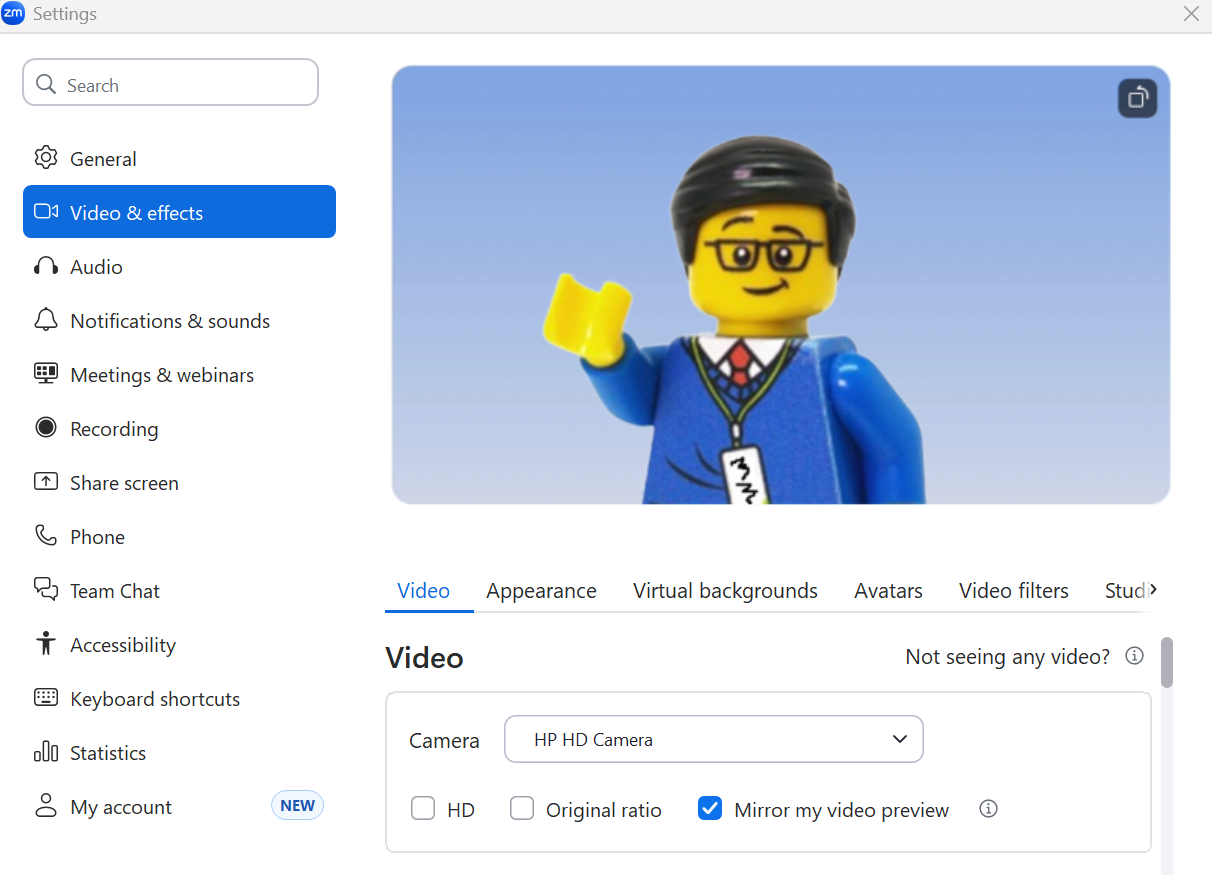Click the Team Chat bubble icon
Viewport: 1212px width, 875px height.
click(46, 590)
